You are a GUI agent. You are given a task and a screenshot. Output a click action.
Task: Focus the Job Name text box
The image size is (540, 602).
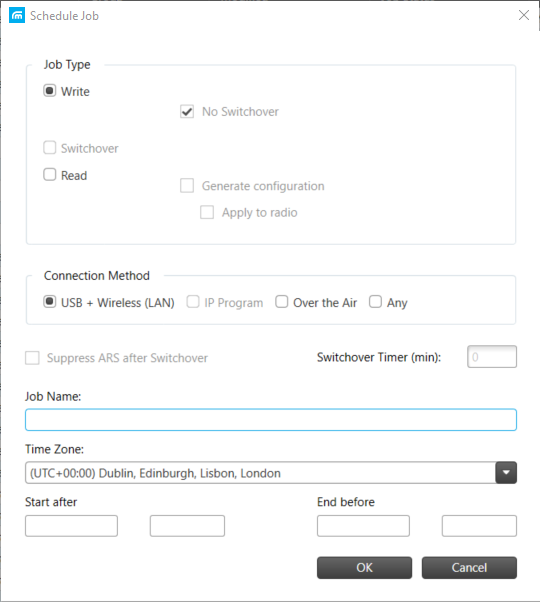(271, 420)
